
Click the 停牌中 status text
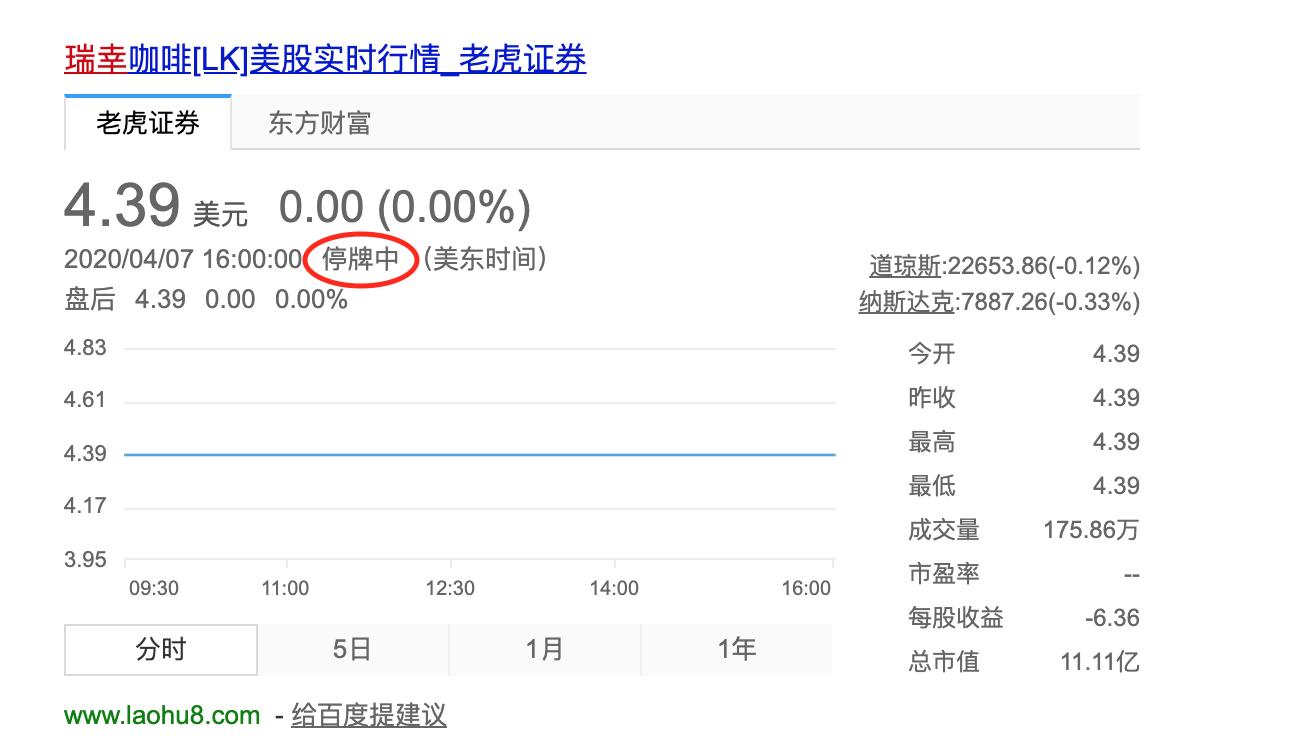360,260
